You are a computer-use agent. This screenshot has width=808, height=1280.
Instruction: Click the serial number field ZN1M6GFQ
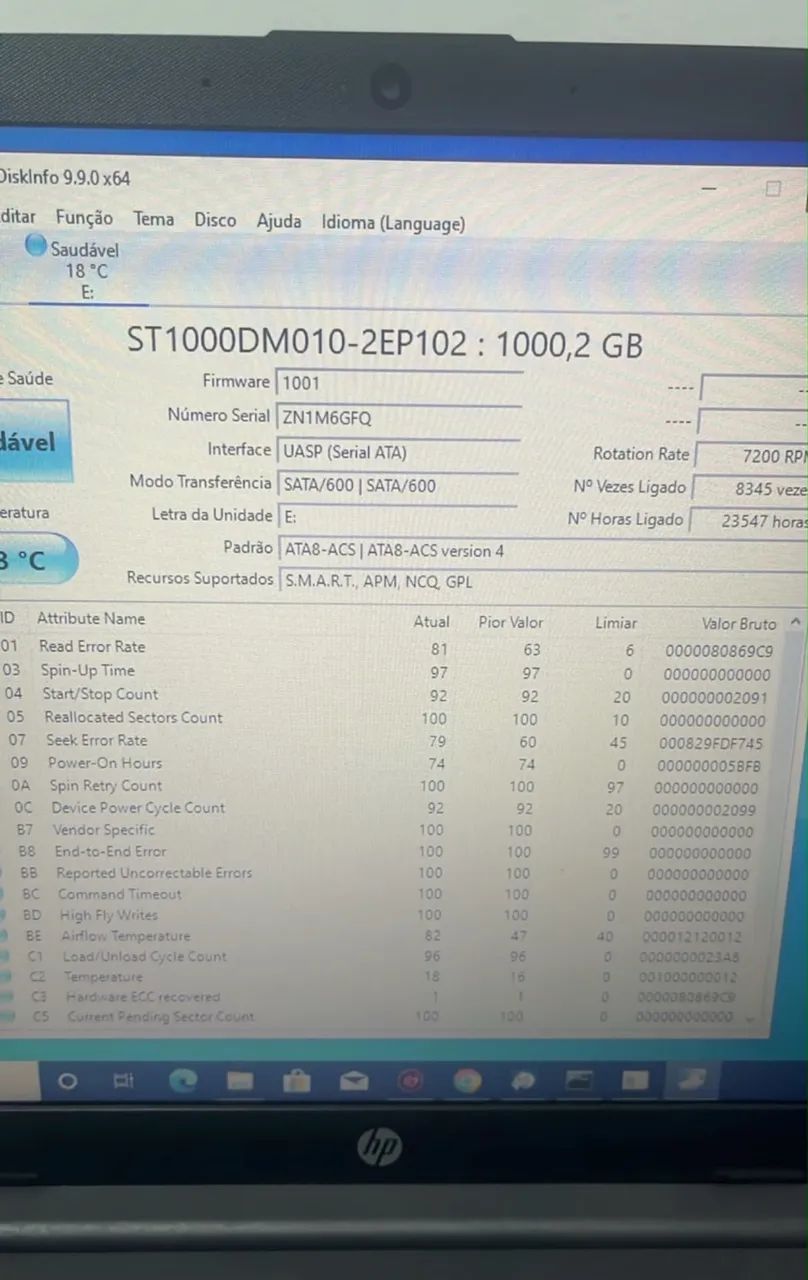(x=399, y=418)
